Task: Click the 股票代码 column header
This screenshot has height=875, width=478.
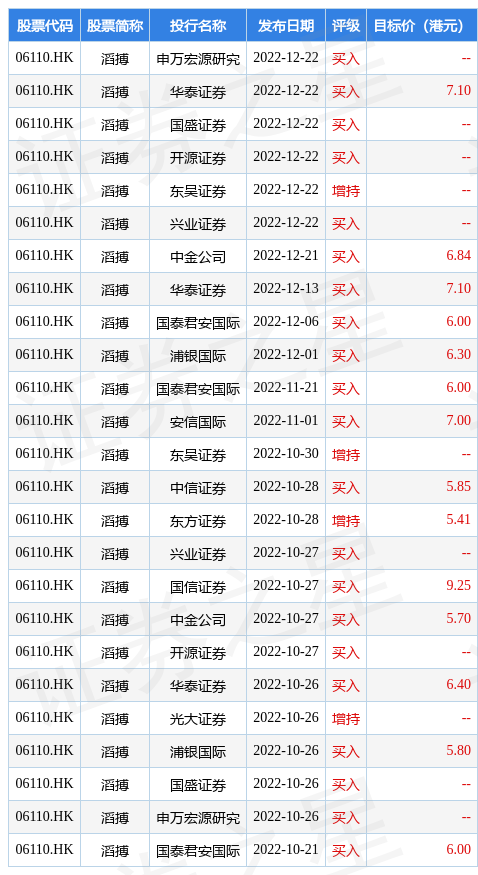Action: [45, 26]
